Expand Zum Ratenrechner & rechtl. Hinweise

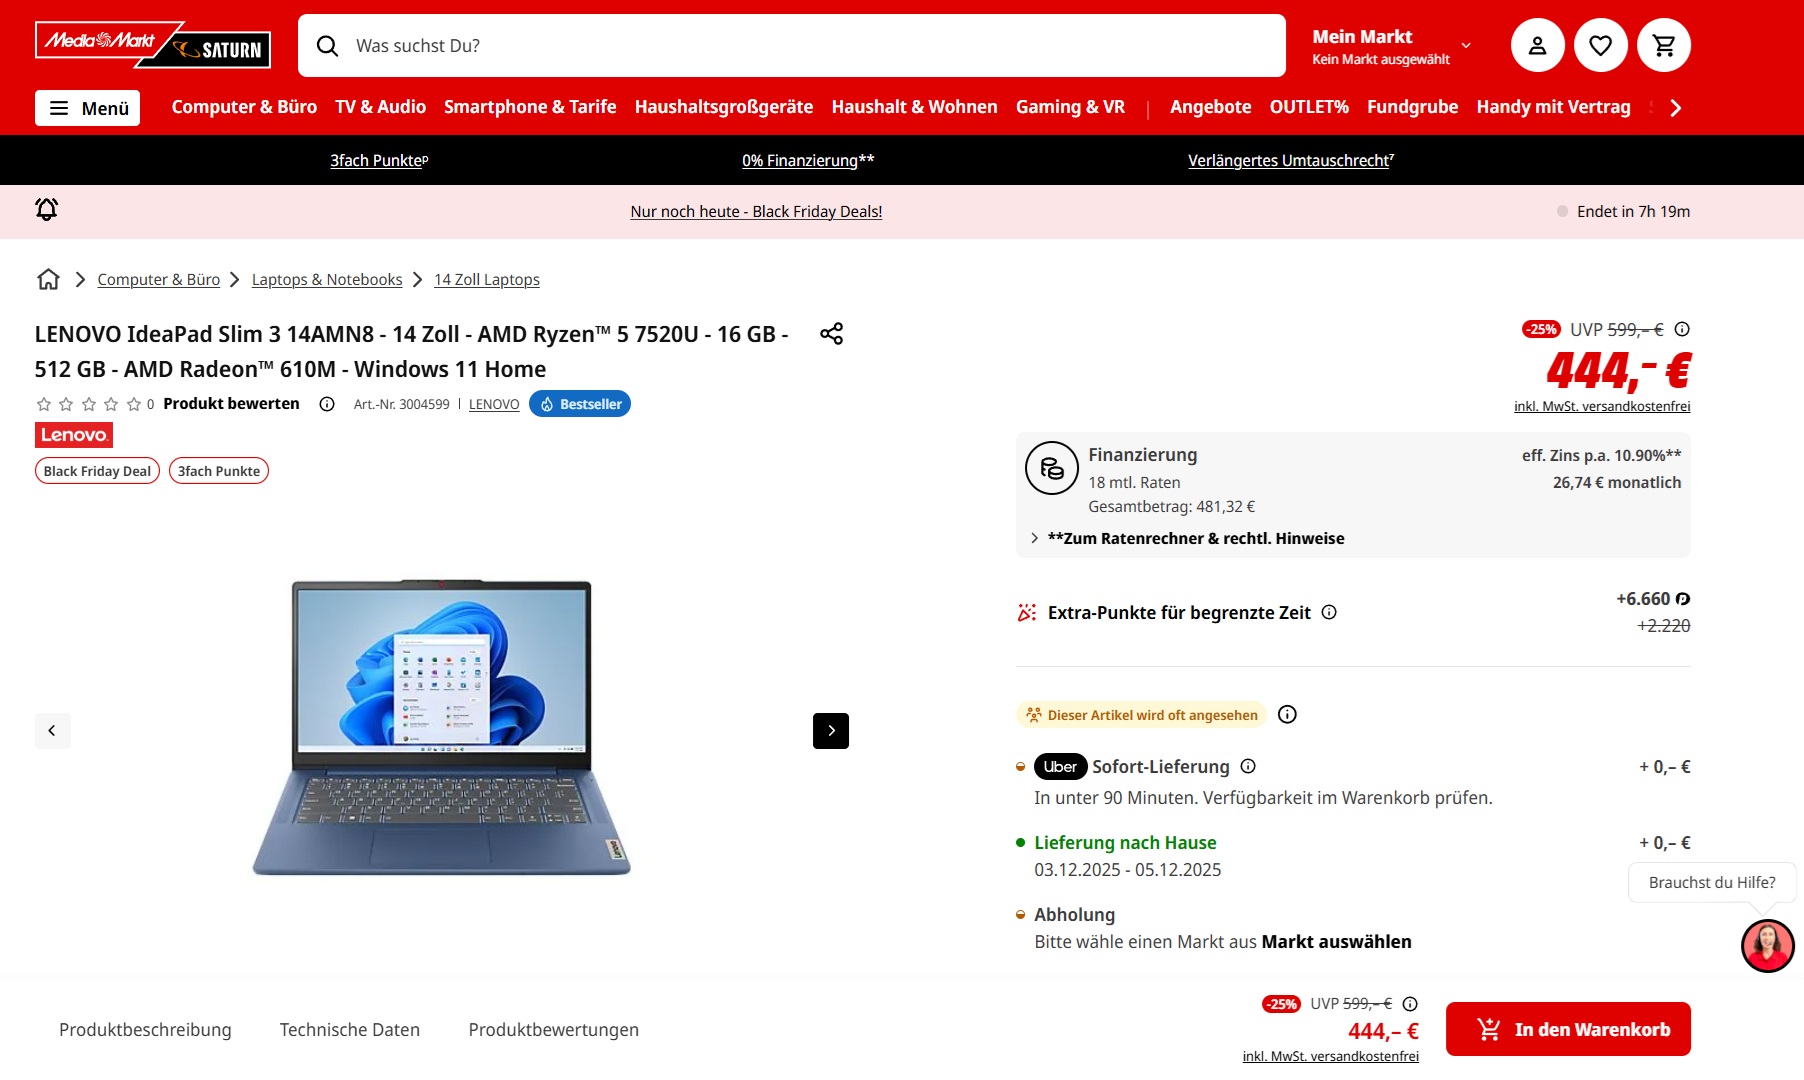click(x=1186, y=538)
